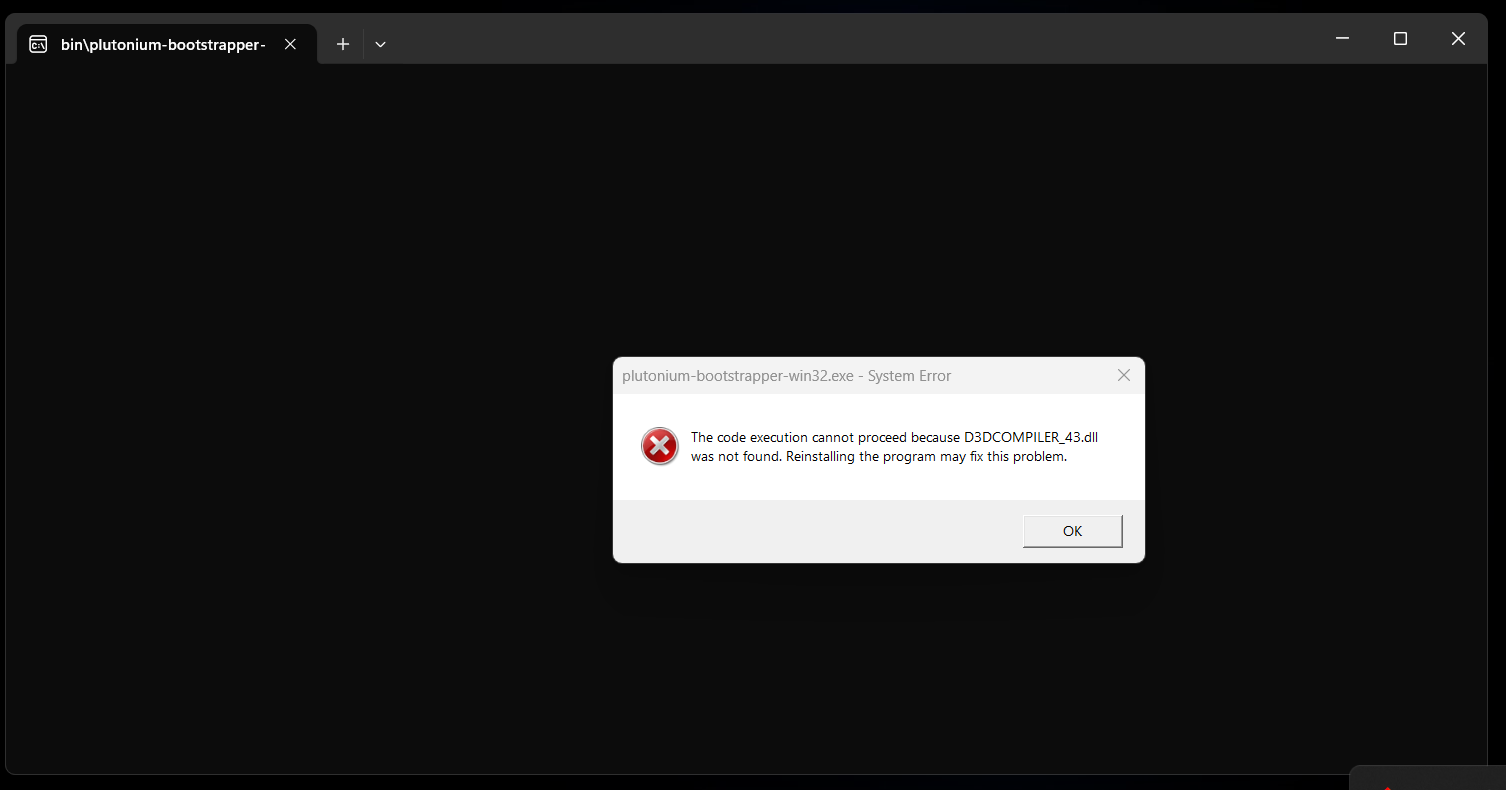
Task: Focus the empty terminal output area
Action: pyautogui.click(x=300, y=400)
